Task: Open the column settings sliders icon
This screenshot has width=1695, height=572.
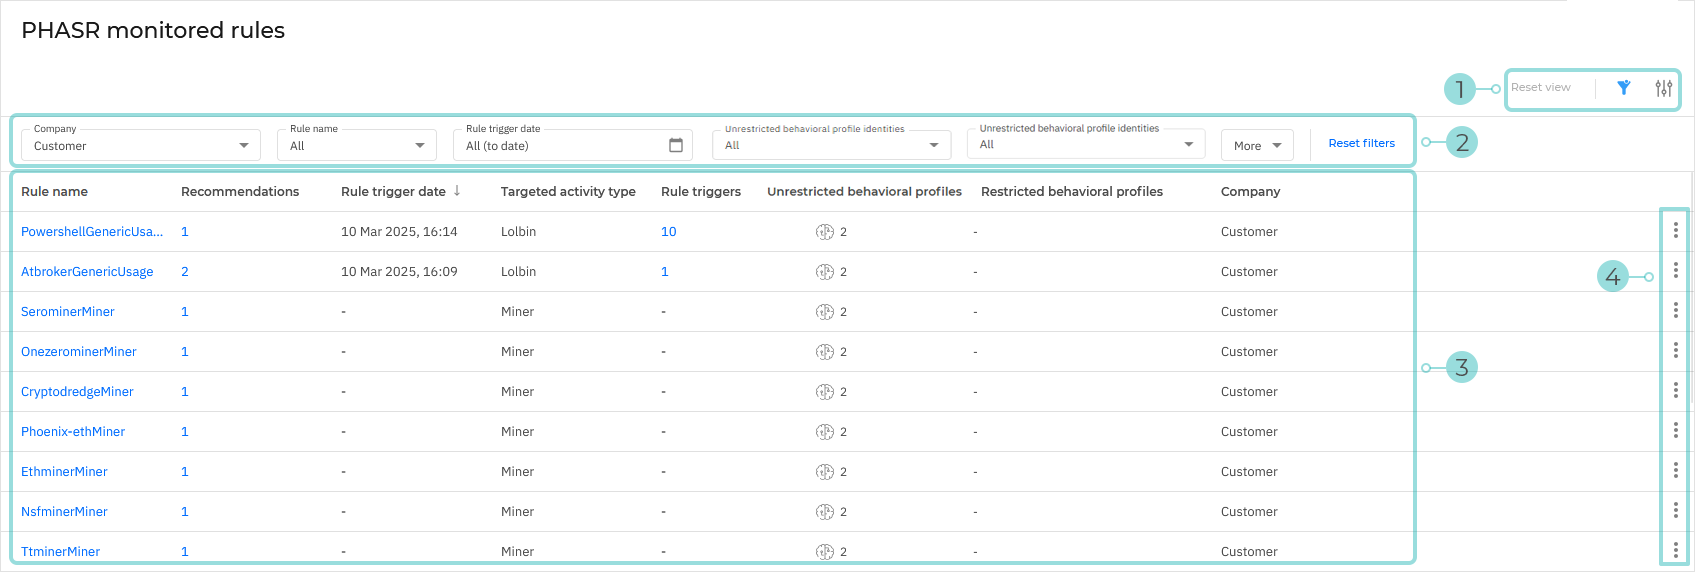Action: [x=1664, y=88]
